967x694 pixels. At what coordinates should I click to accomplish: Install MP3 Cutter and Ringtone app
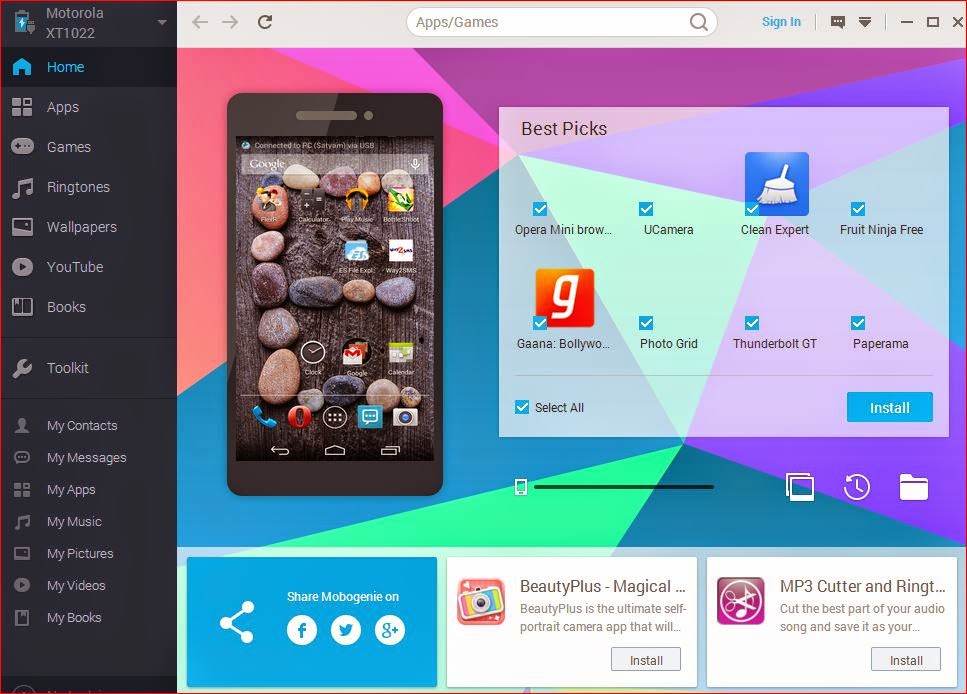coord(906,659)
